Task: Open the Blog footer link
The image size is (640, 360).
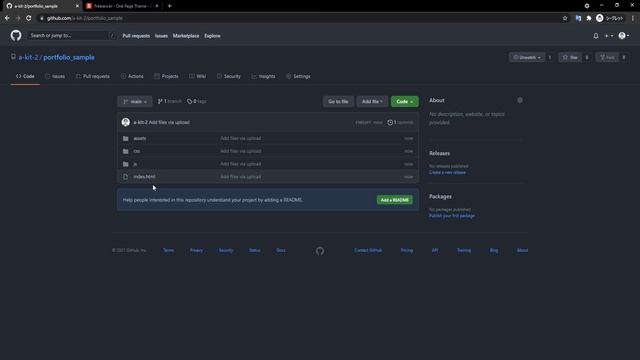Action: point(494,250)
